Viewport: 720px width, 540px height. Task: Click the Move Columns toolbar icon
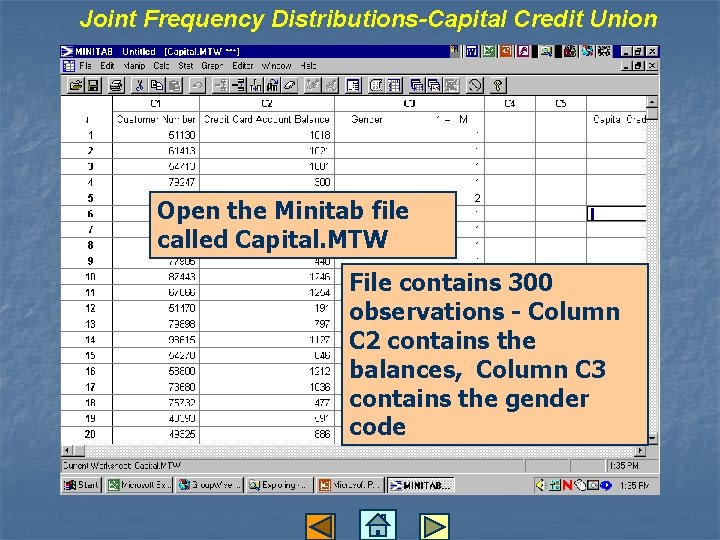pyautogui.click(x=272, y=85)
